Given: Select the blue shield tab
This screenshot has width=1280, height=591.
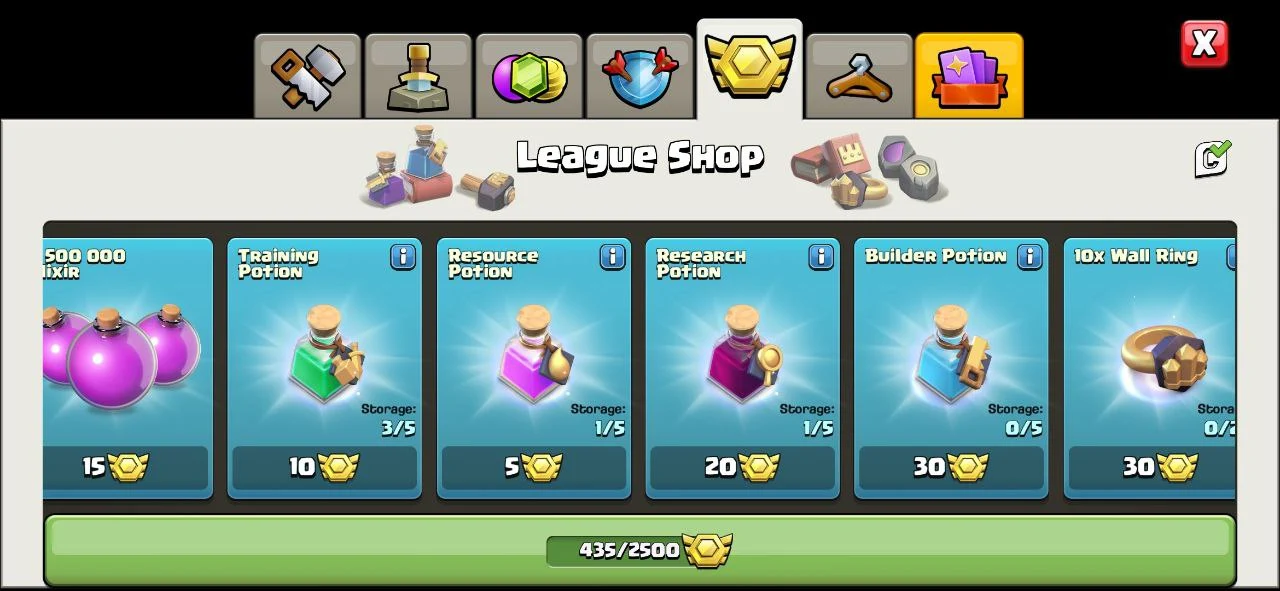Looking at the screenshot, I should [x=640, y=76].
